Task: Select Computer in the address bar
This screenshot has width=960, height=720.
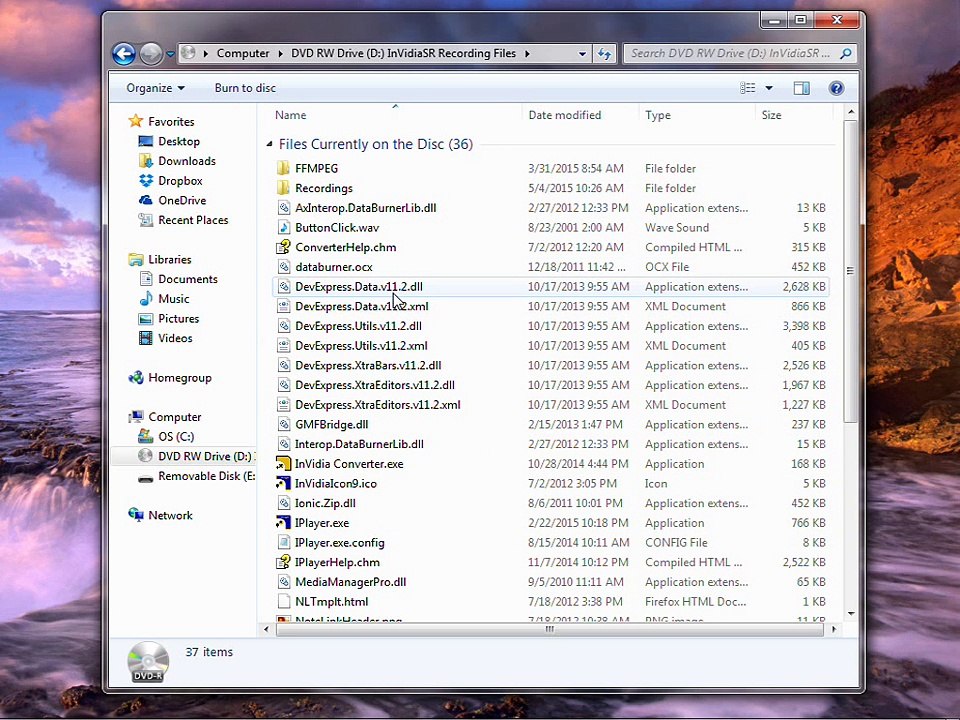Action: 242,53
